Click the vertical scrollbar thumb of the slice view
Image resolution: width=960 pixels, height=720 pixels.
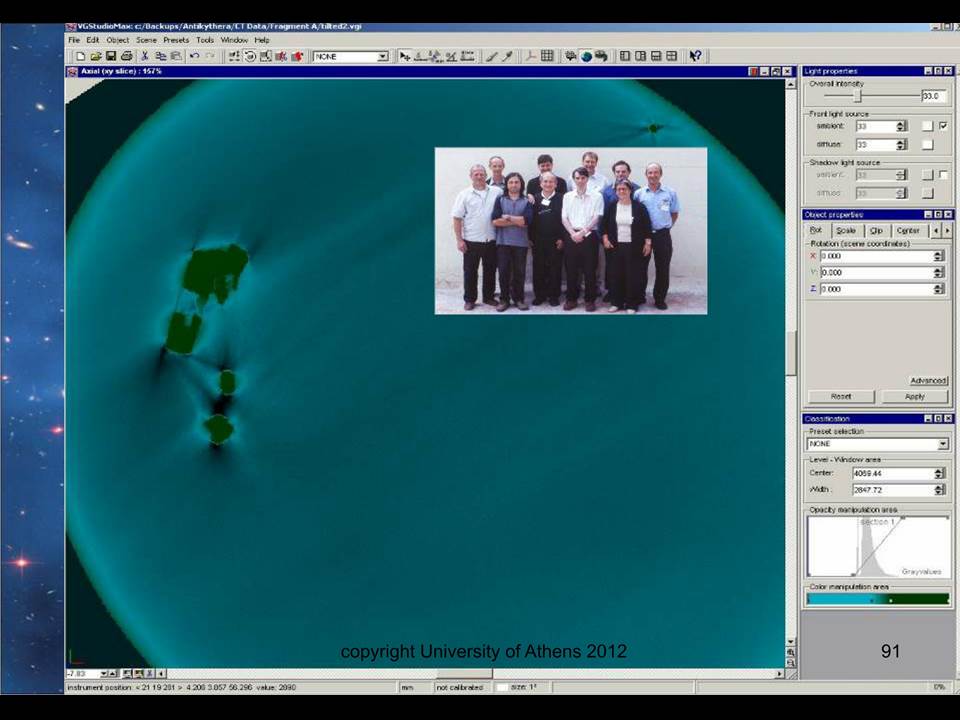point(791,353)
